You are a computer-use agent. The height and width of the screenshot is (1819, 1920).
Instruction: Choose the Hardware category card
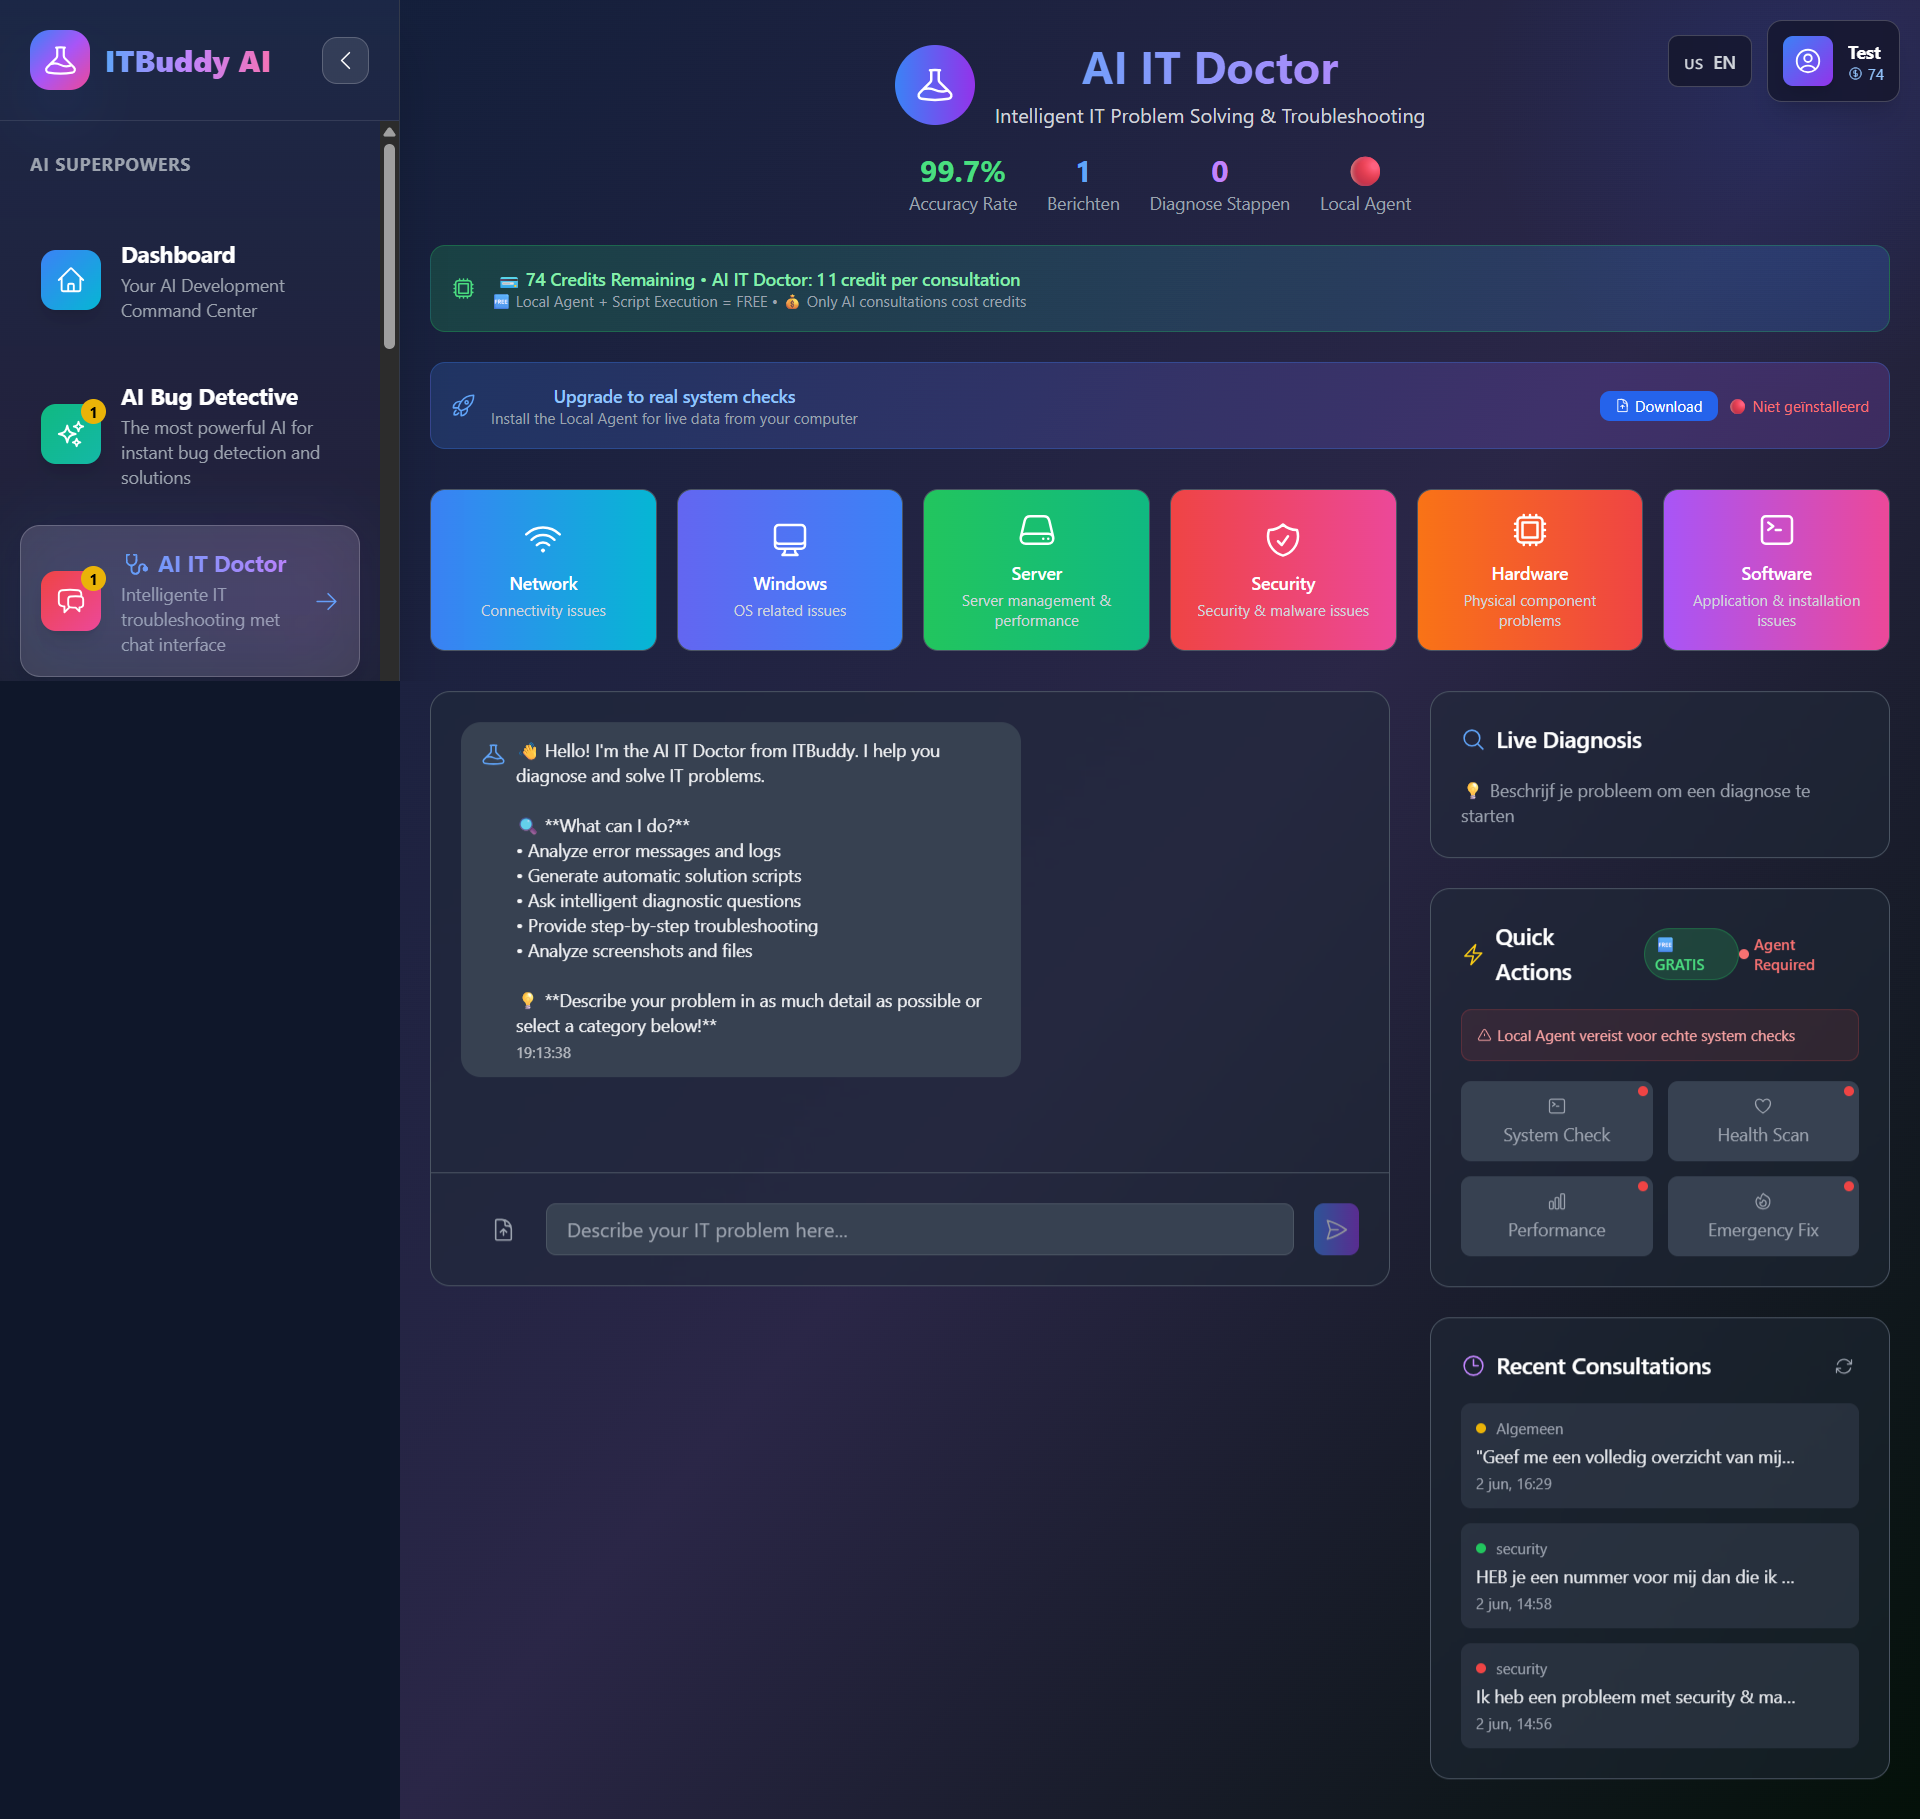click(x=1530, y=570)
